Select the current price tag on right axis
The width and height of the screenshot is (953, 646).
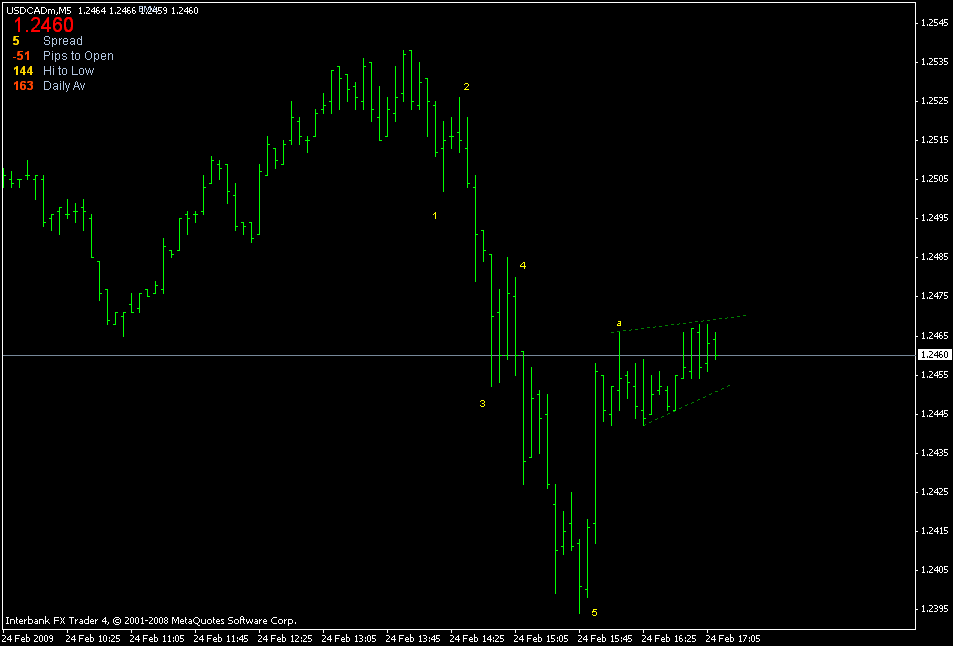pyautogui.click(x=935, y=354)
